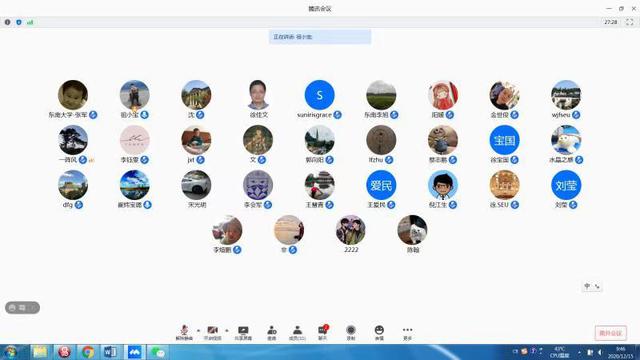
Task: Start recording with the record icon
Action: pyautogui.click(x=351, y=333)
